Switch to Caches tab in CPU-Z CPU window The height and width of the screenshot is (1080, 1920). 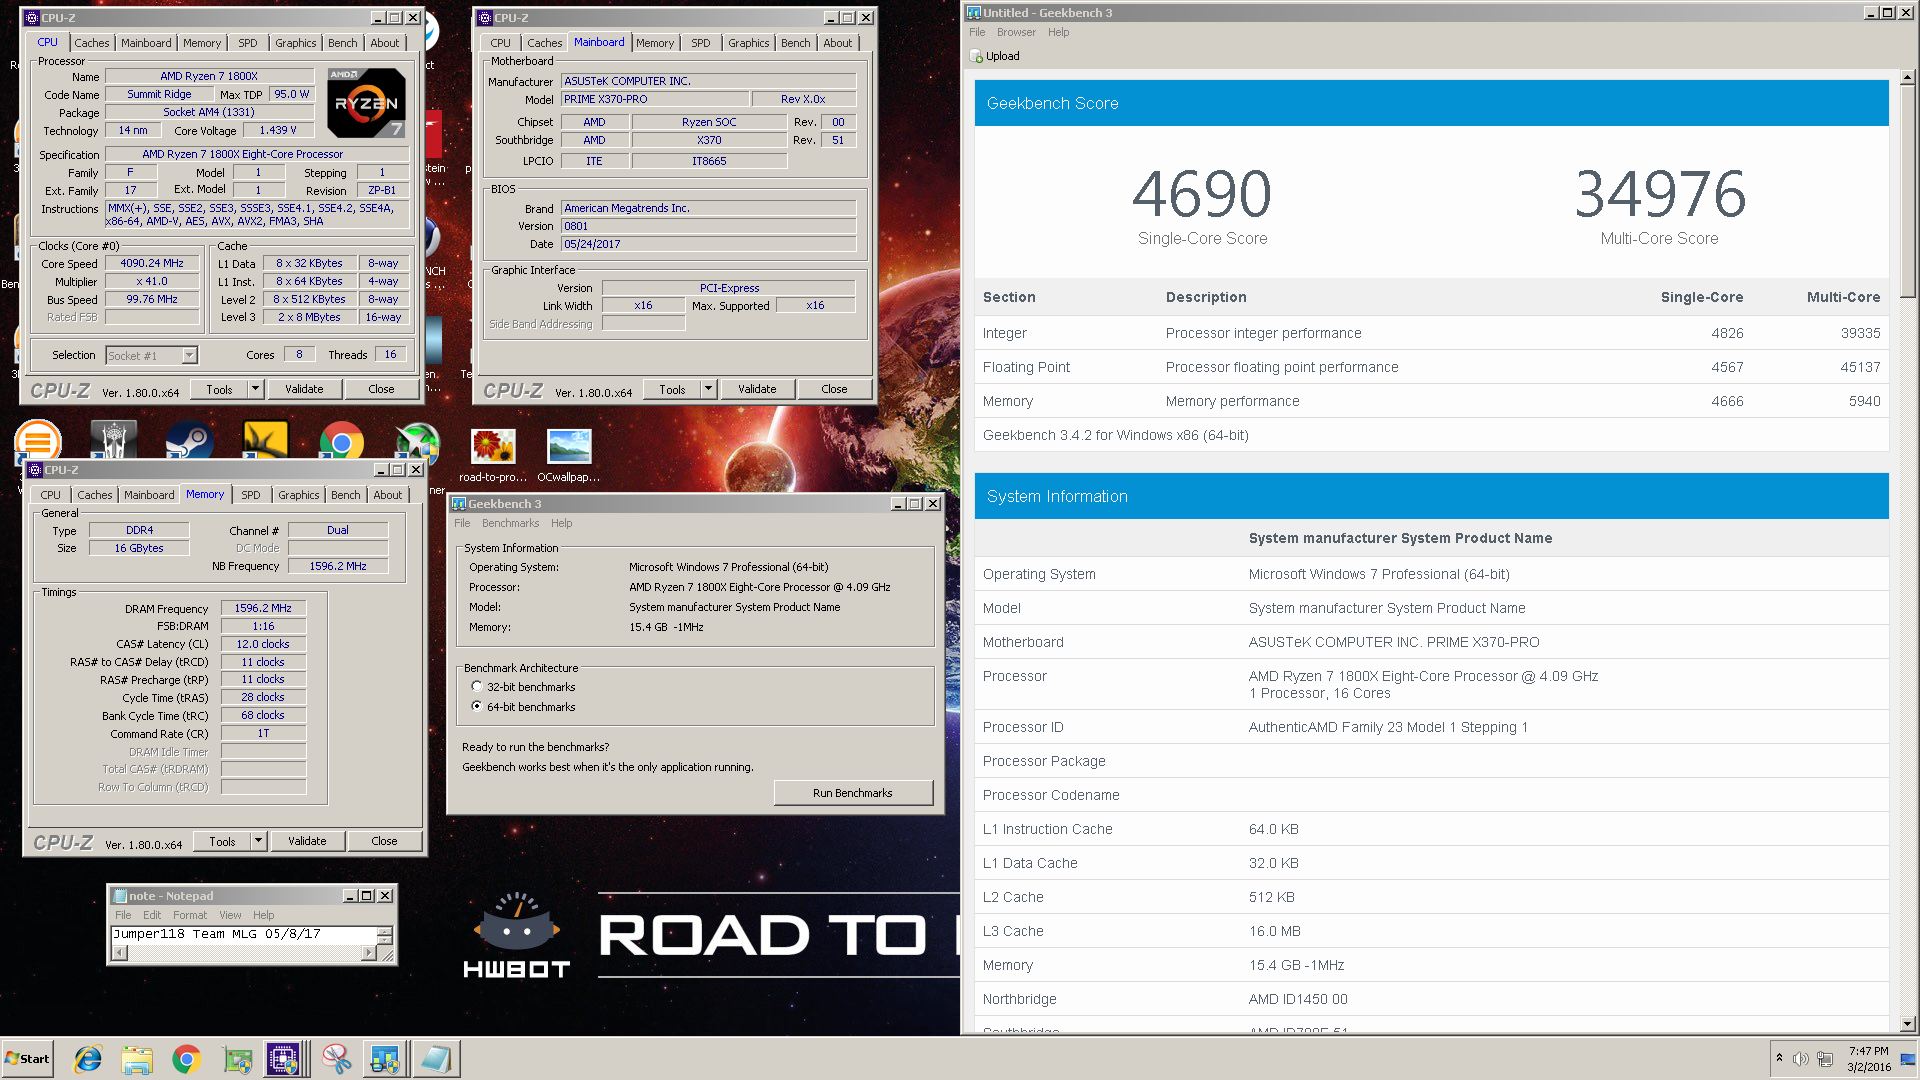tap(92, 43)
